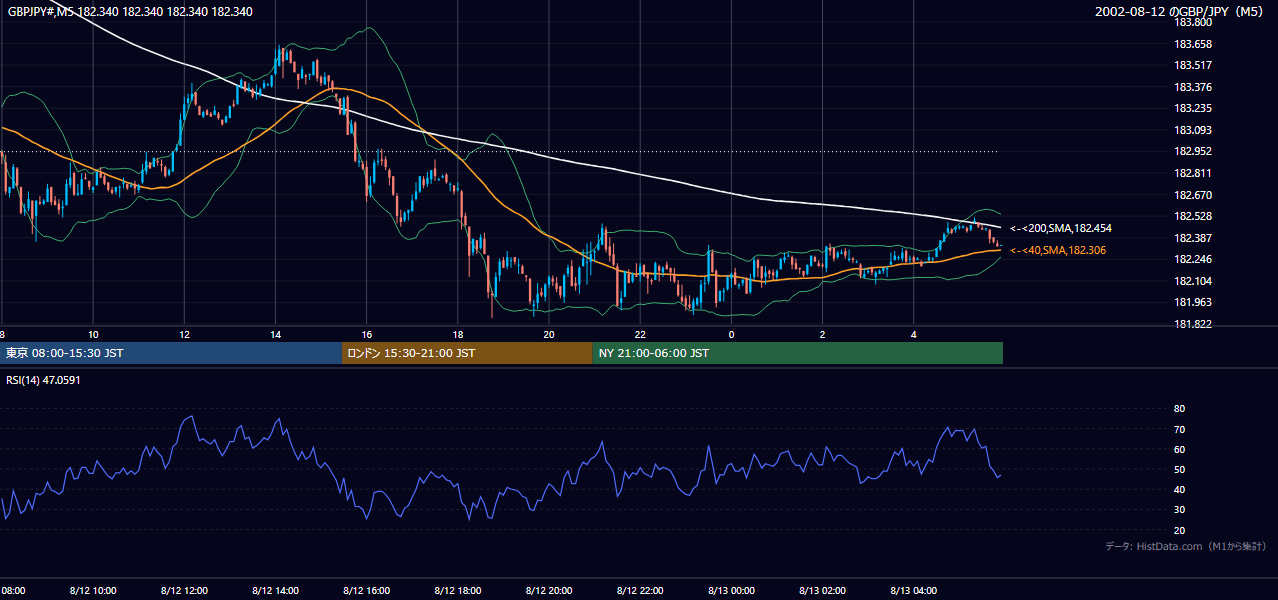
Task: Click RSI axis level 60
Action: pos(1179,449)
